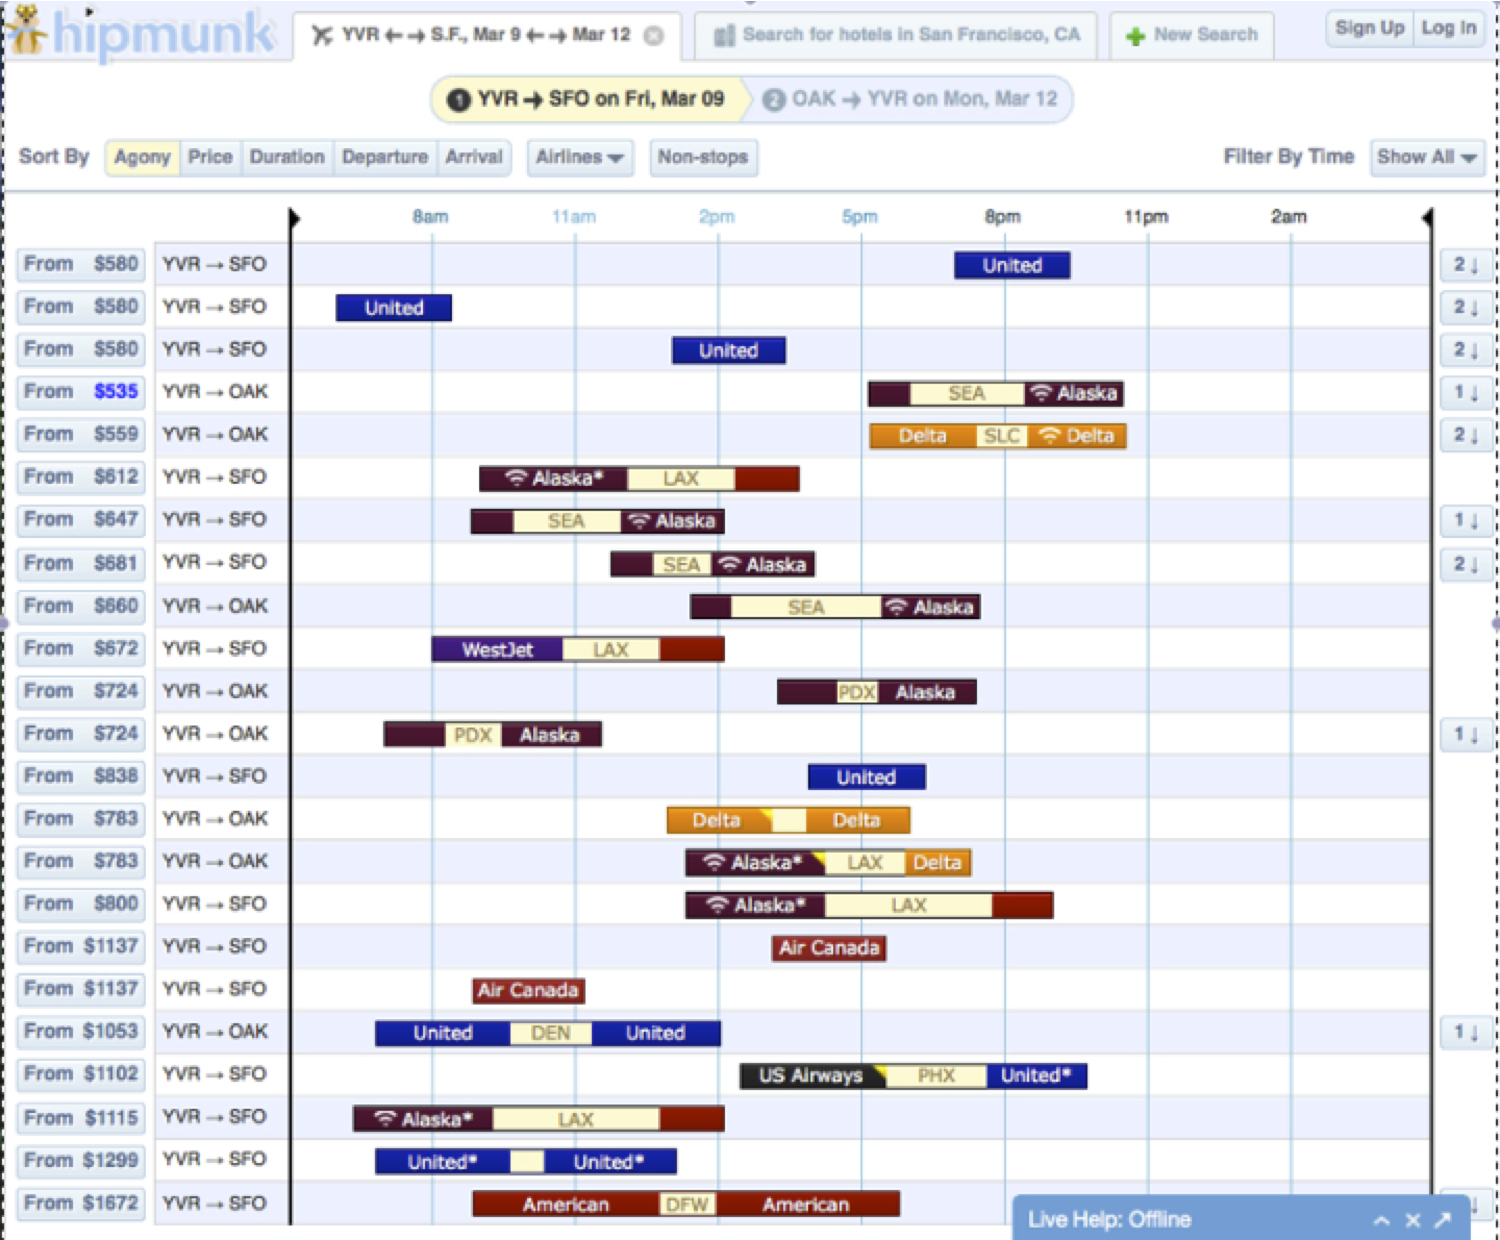
Task: Click the Log In button
Action: point(1448,28)
